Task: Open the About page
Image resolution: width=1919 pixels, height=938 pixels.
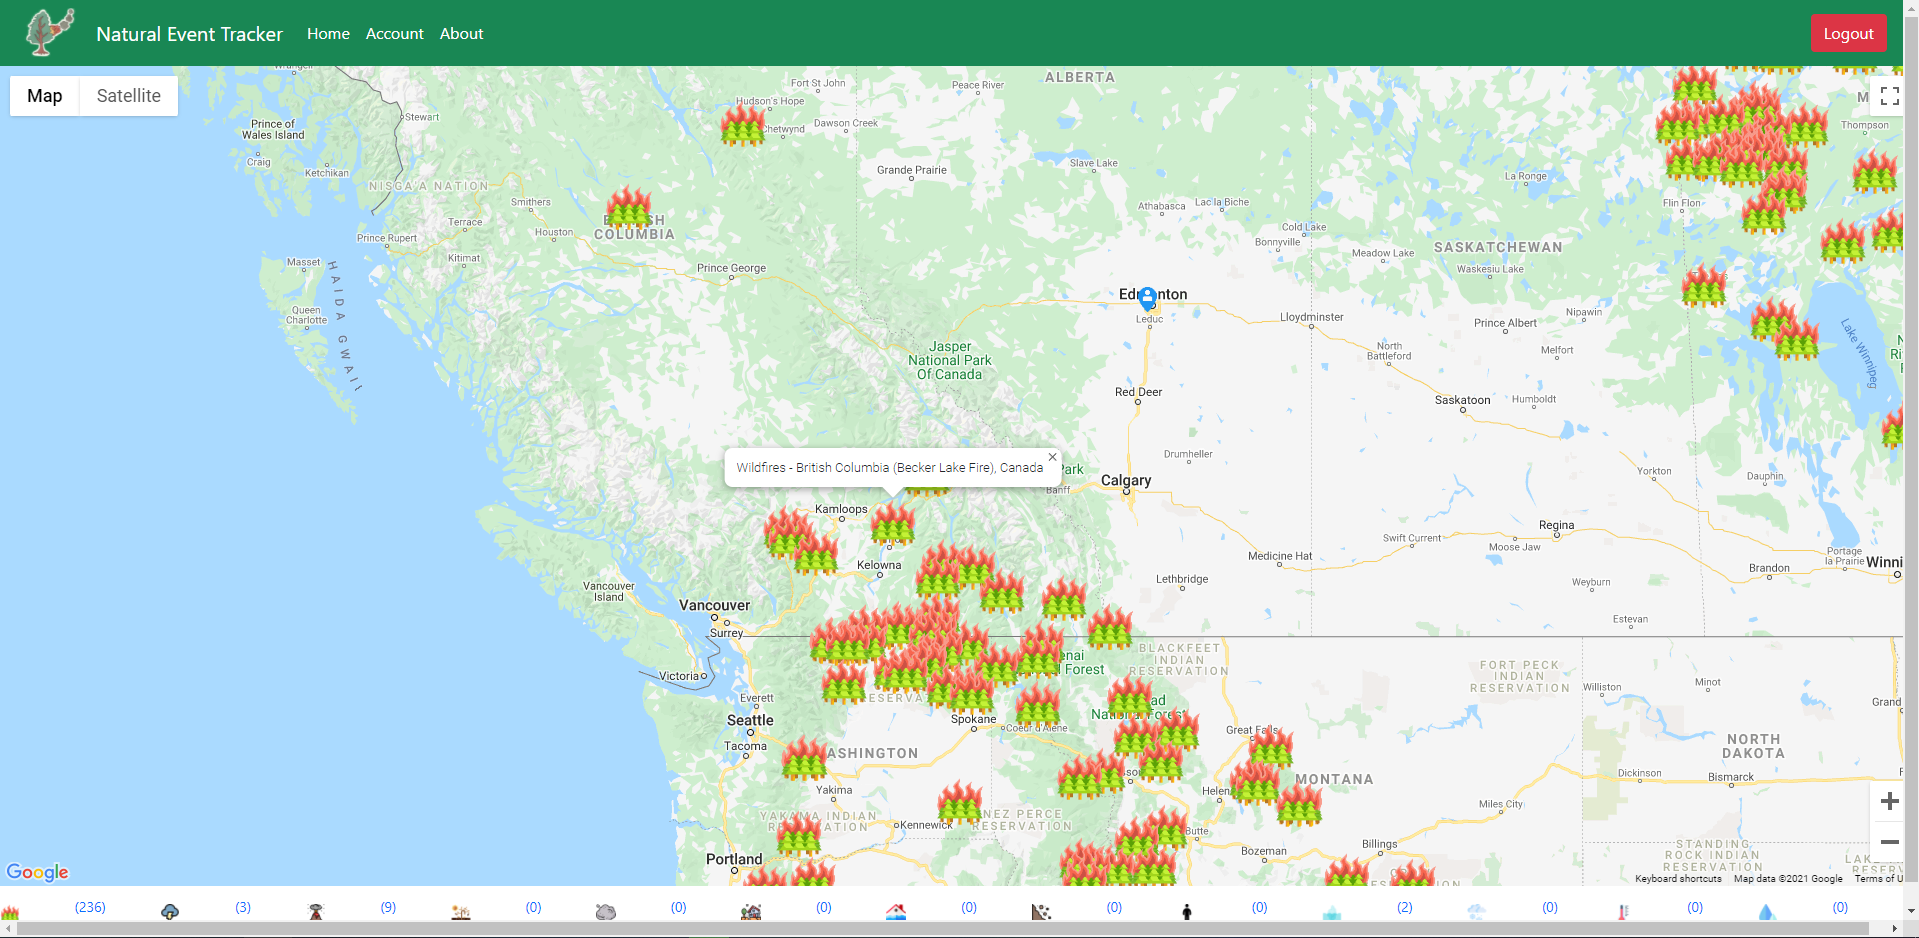Action: coord(462,33)
